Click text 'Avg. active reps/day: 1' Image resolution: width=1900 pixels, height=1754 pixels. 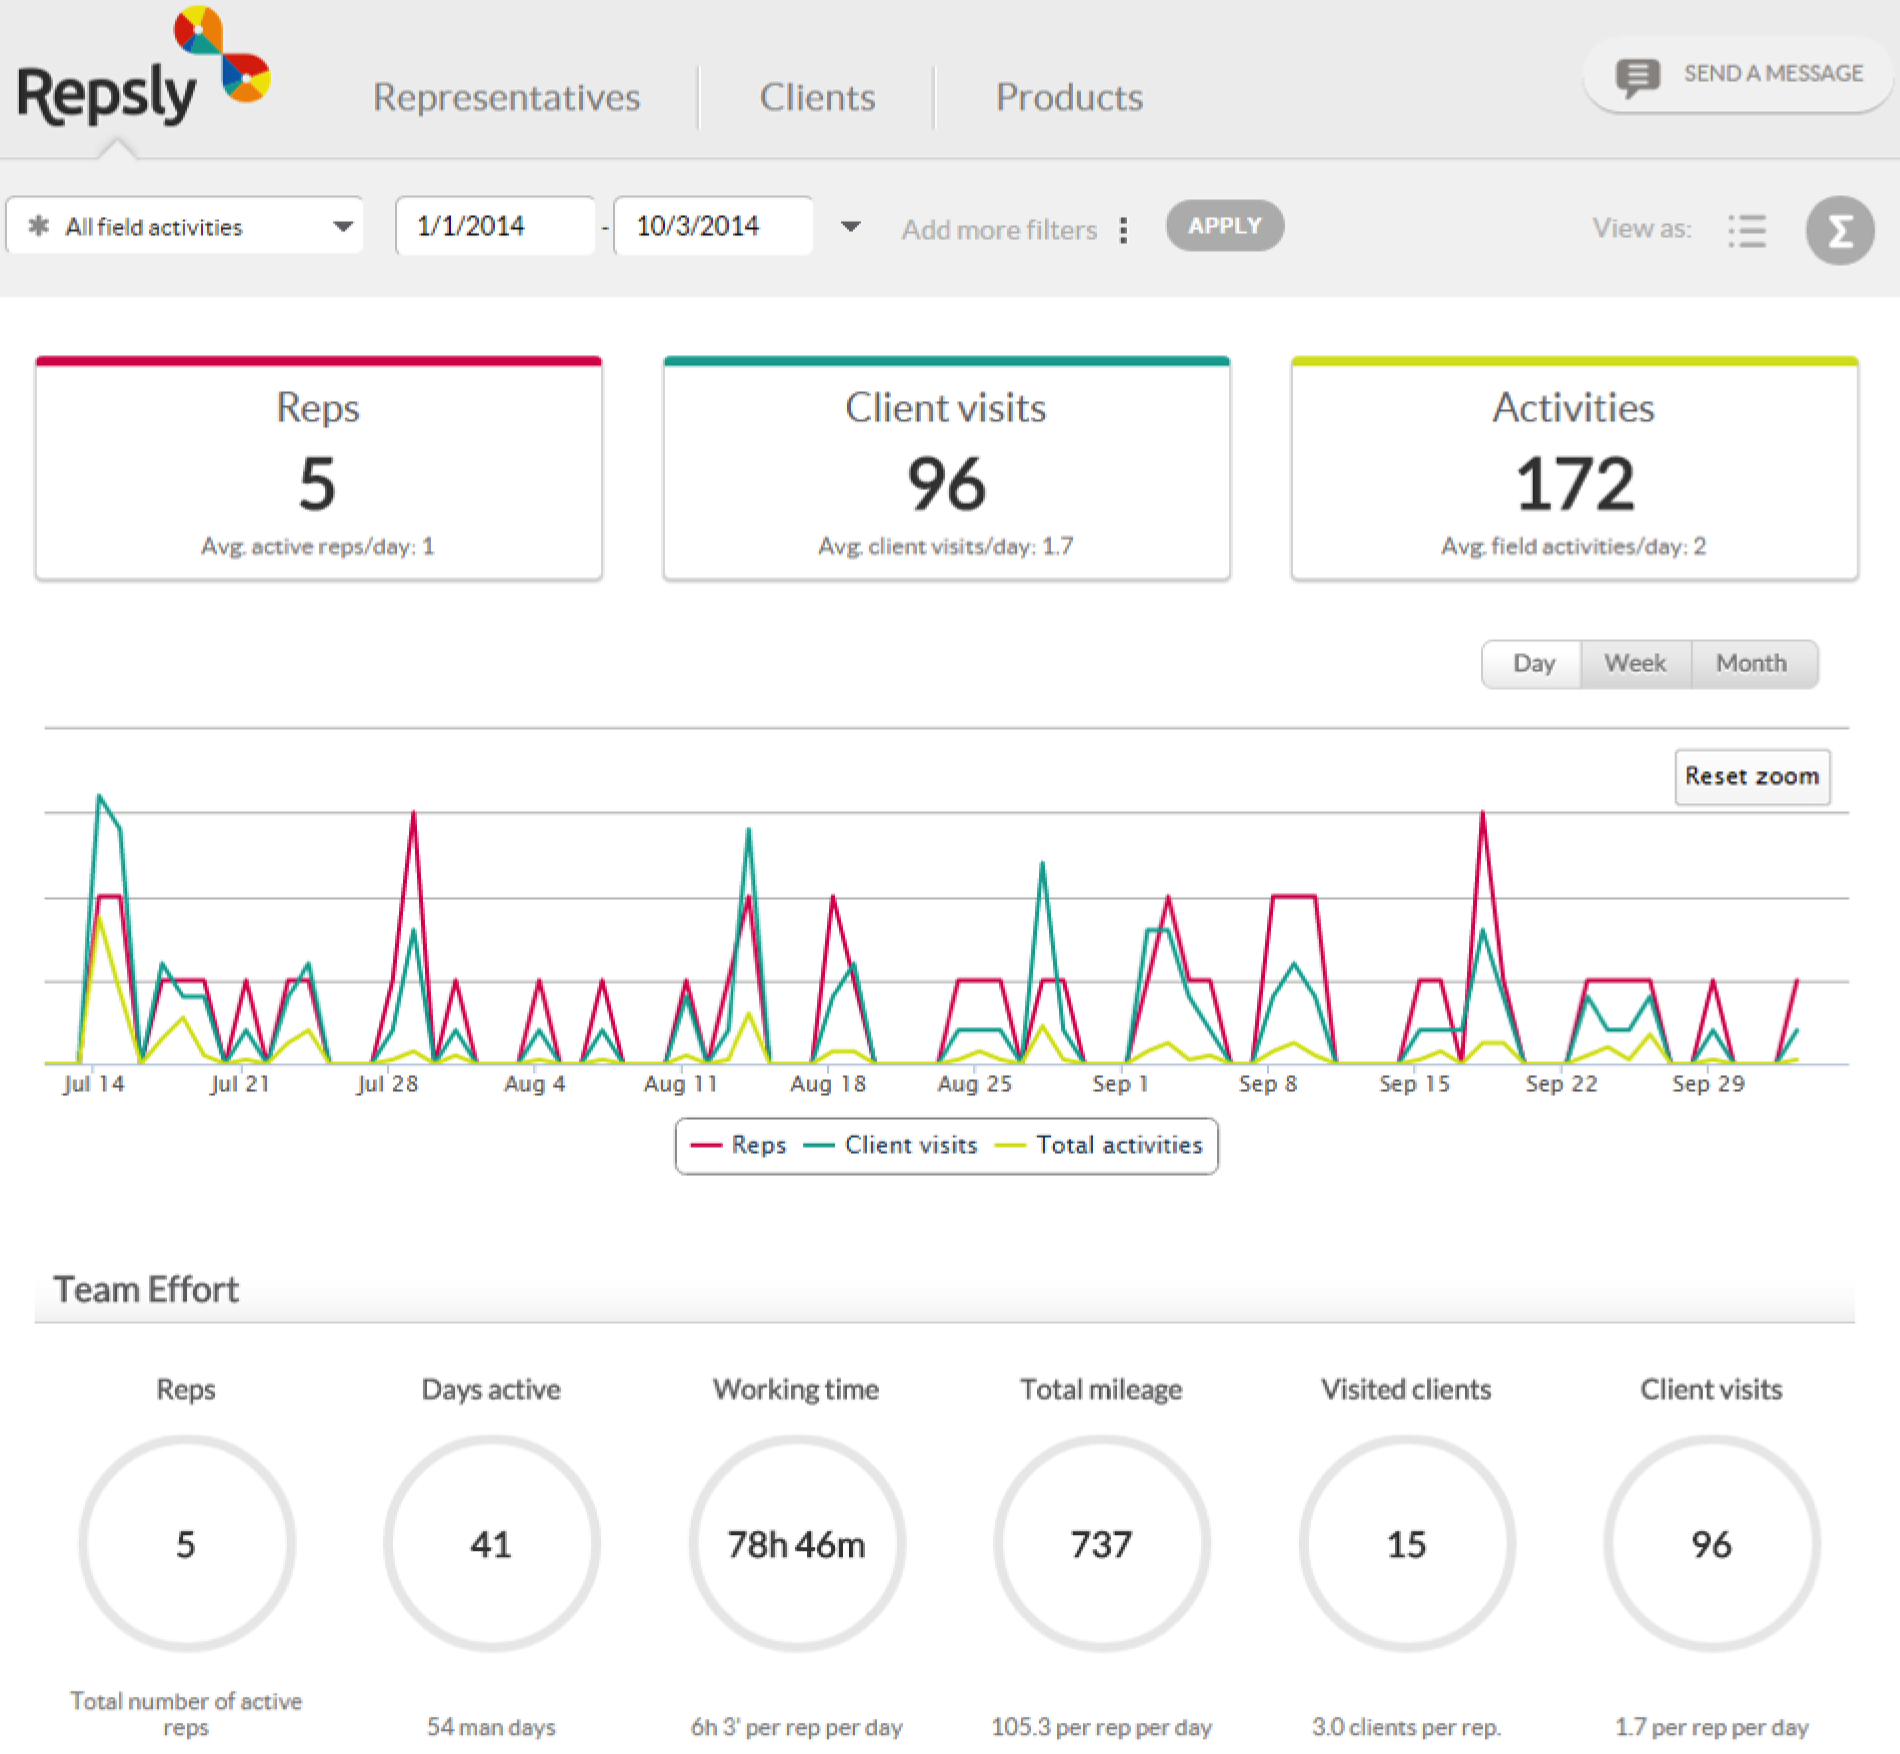point(318,546)
